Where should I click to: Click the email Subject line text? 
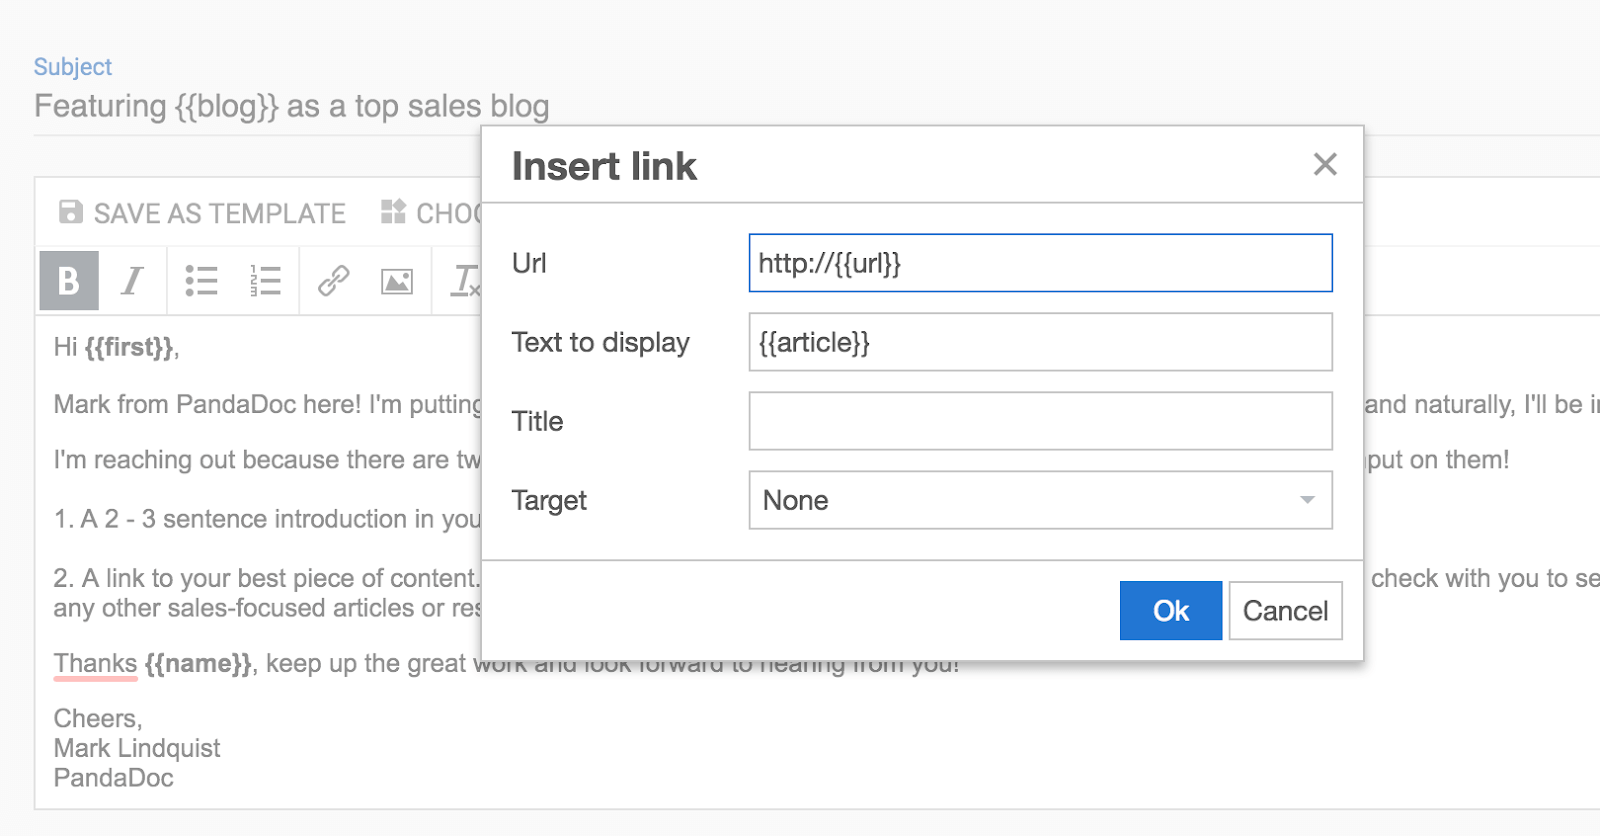pos(291,106)
